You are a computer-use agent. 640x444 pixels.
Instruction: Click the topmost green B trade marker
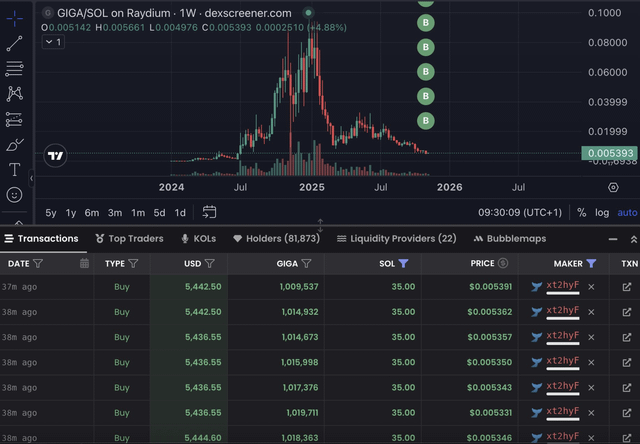pos(426,22)
